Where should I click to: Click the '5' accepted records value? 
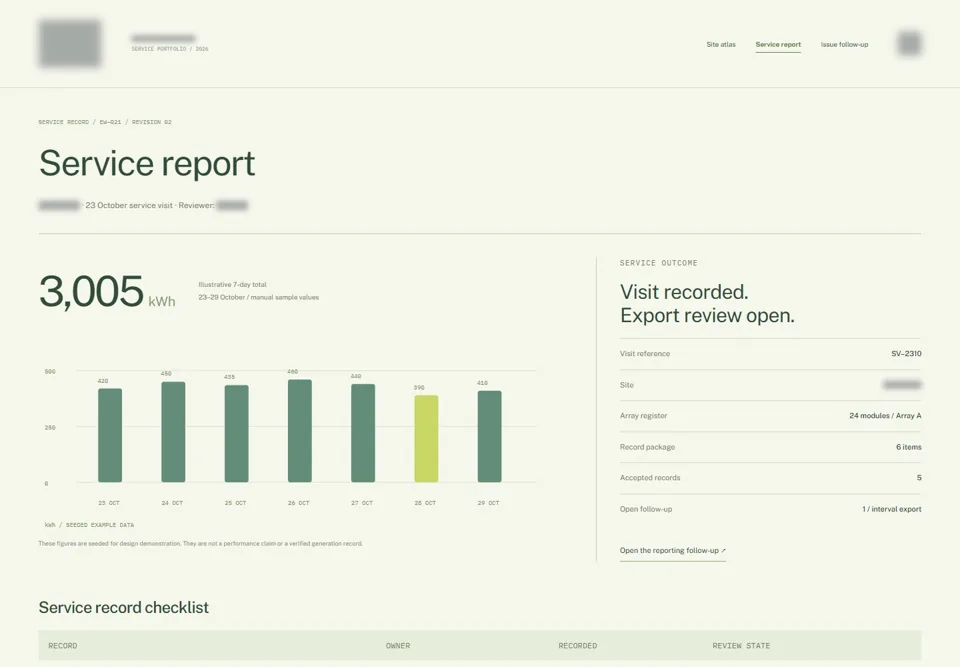click(919, 478)
